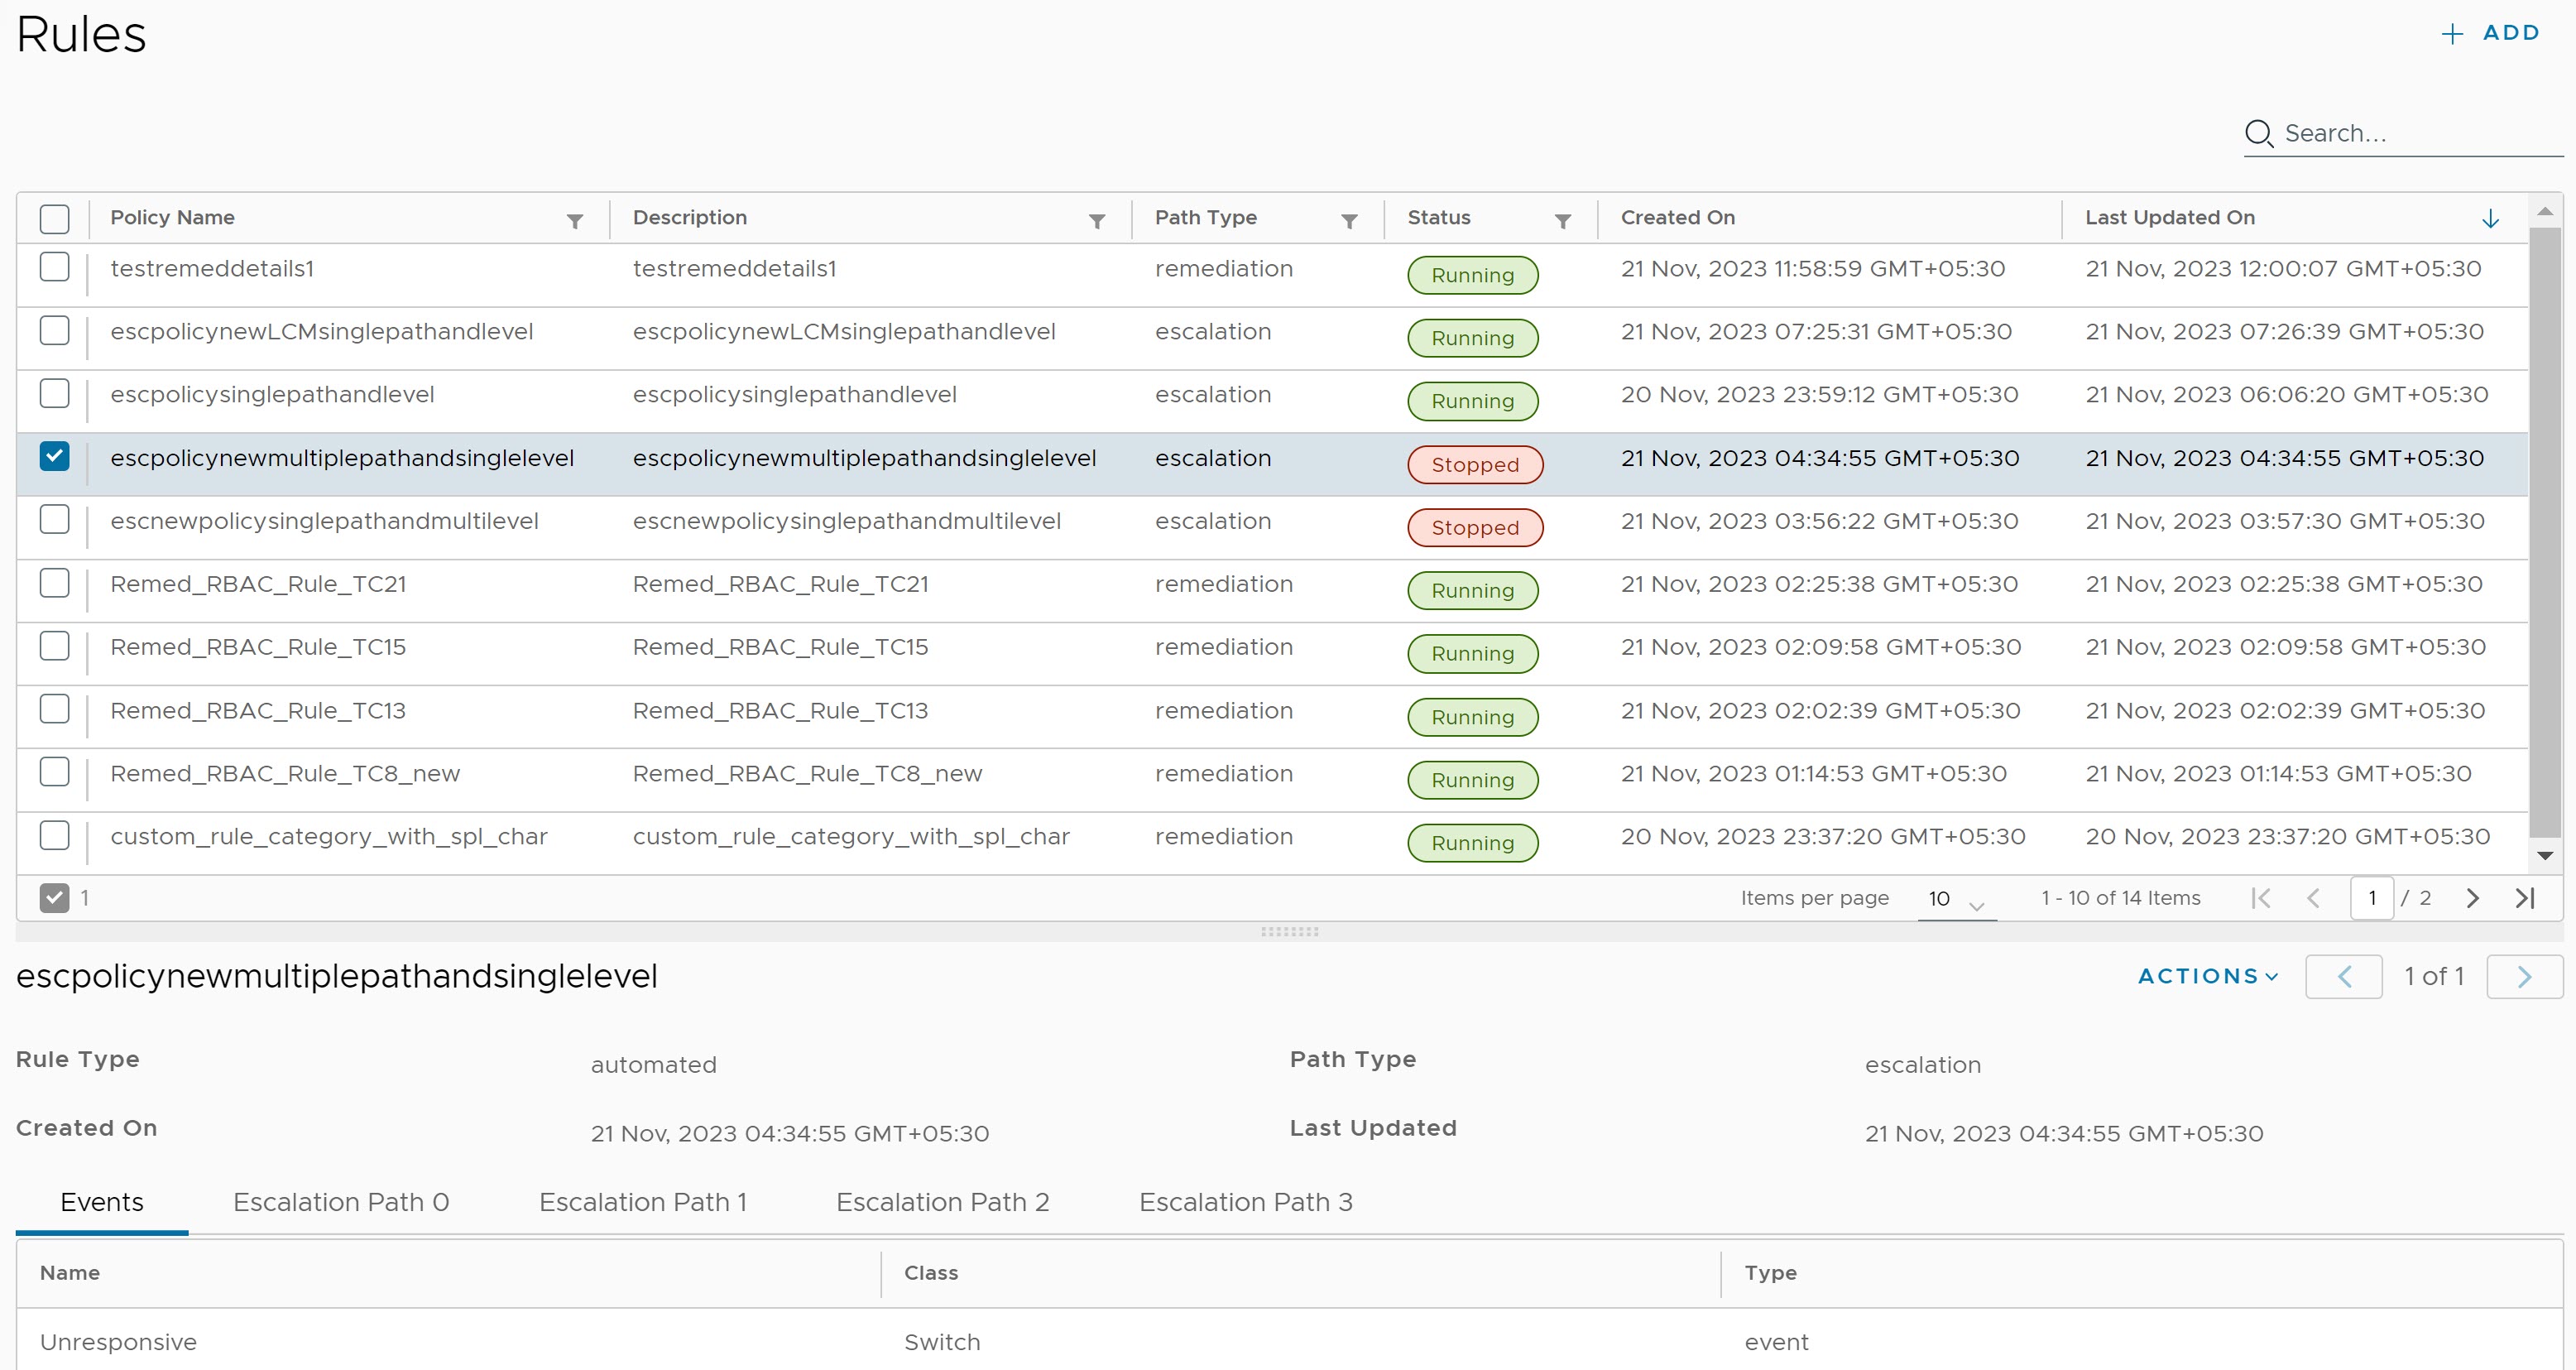
Task: Click the current page number field
Action: click(2371, 898)
